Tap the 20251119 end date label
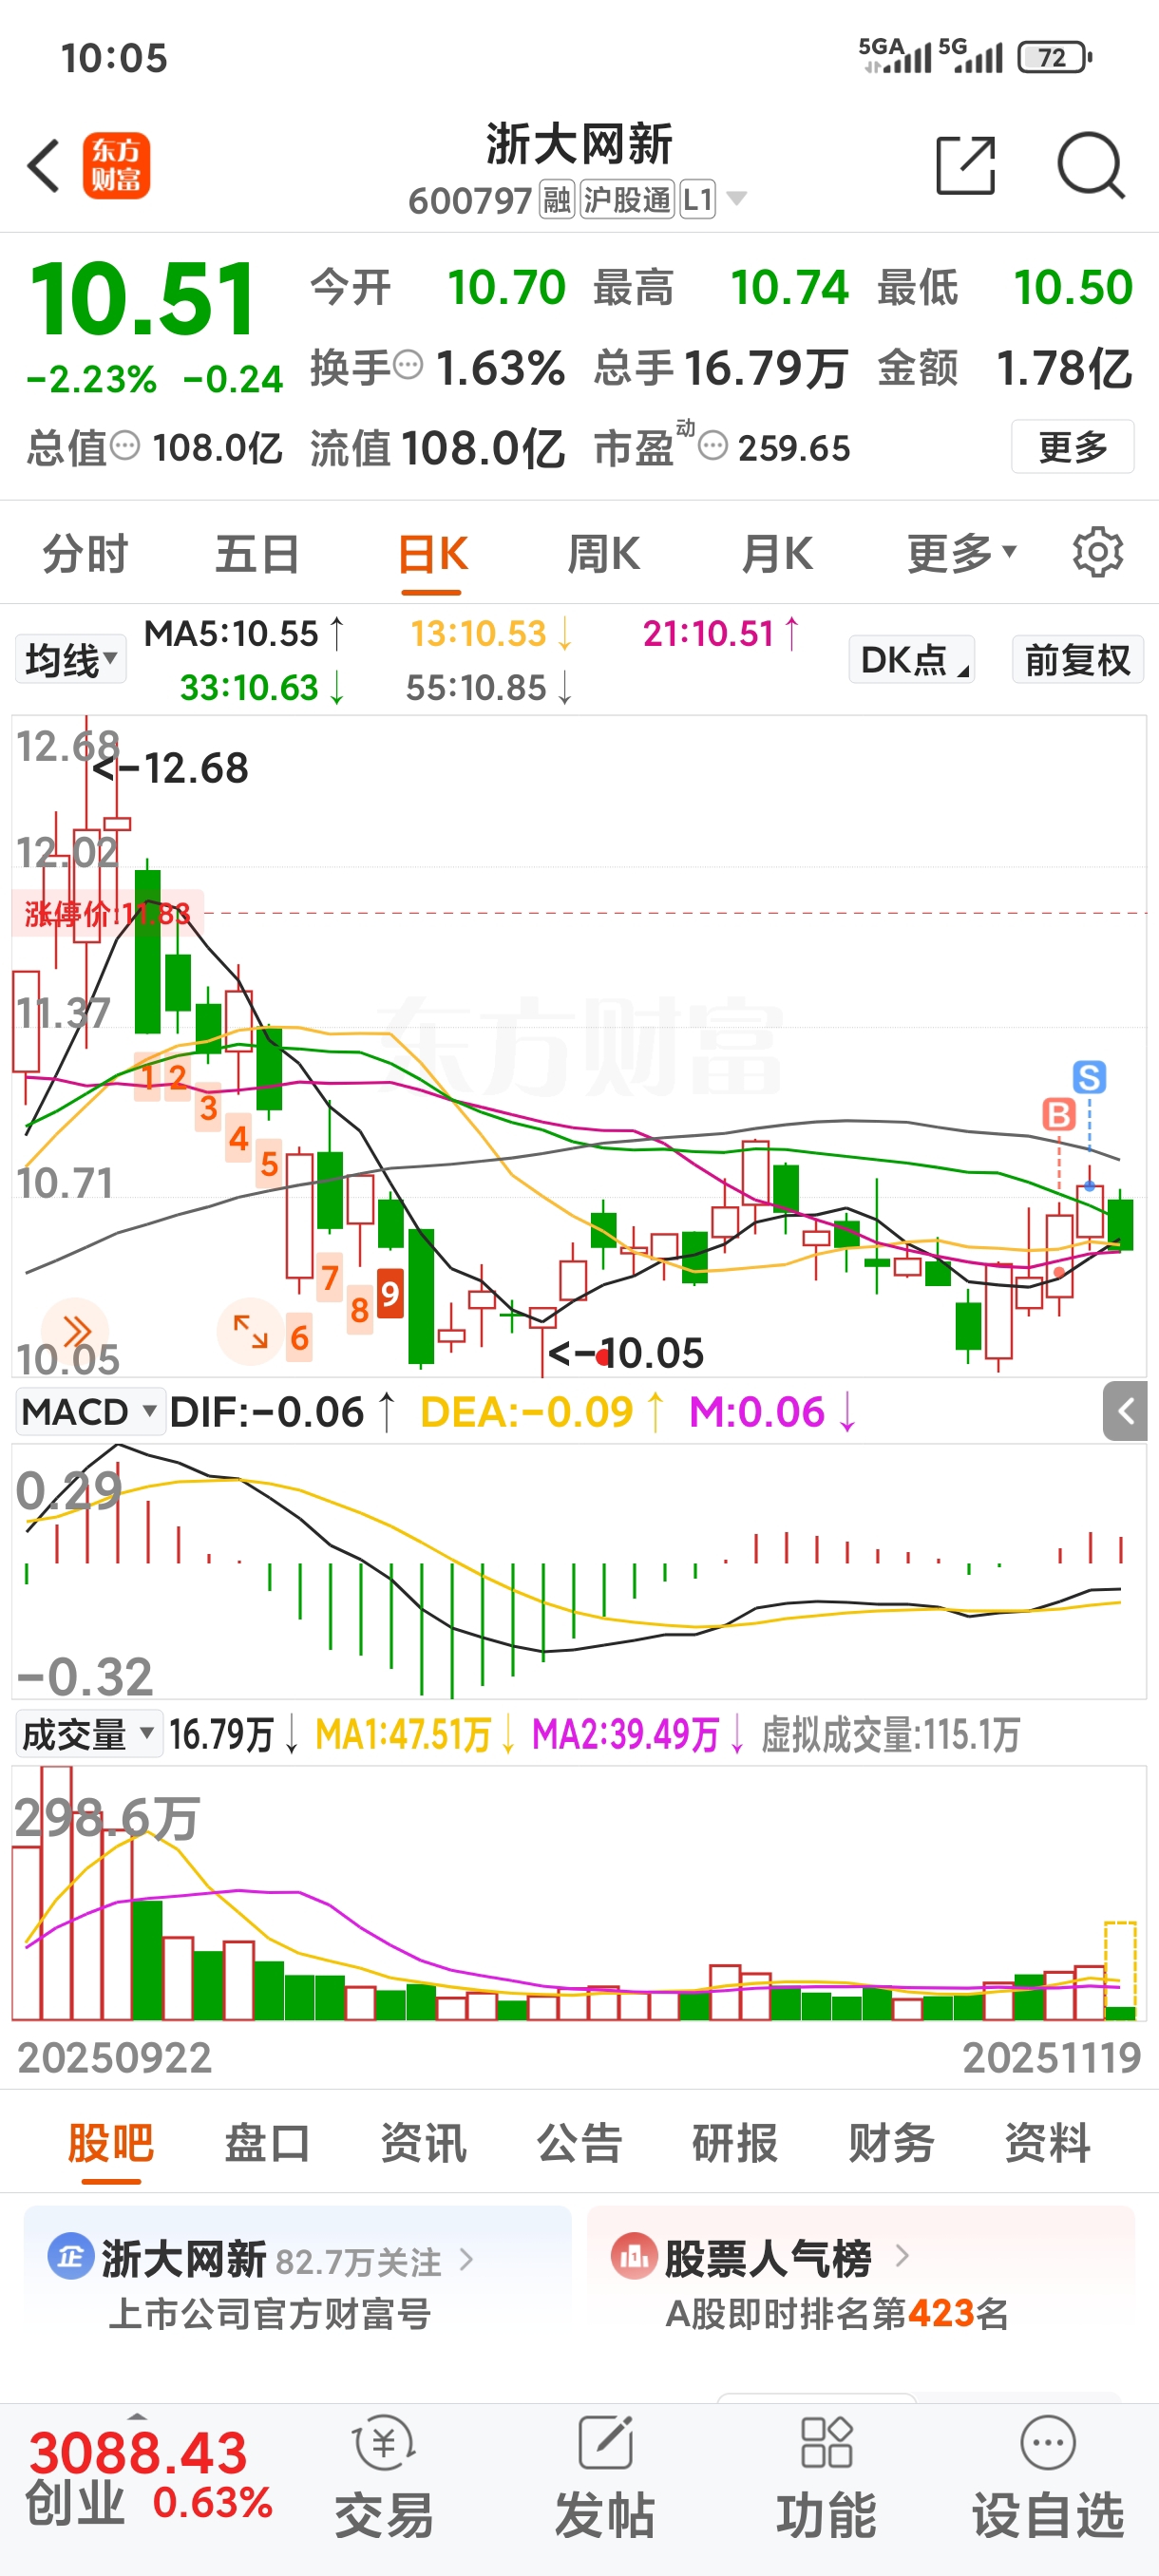 click(x=1051, y=2057)
